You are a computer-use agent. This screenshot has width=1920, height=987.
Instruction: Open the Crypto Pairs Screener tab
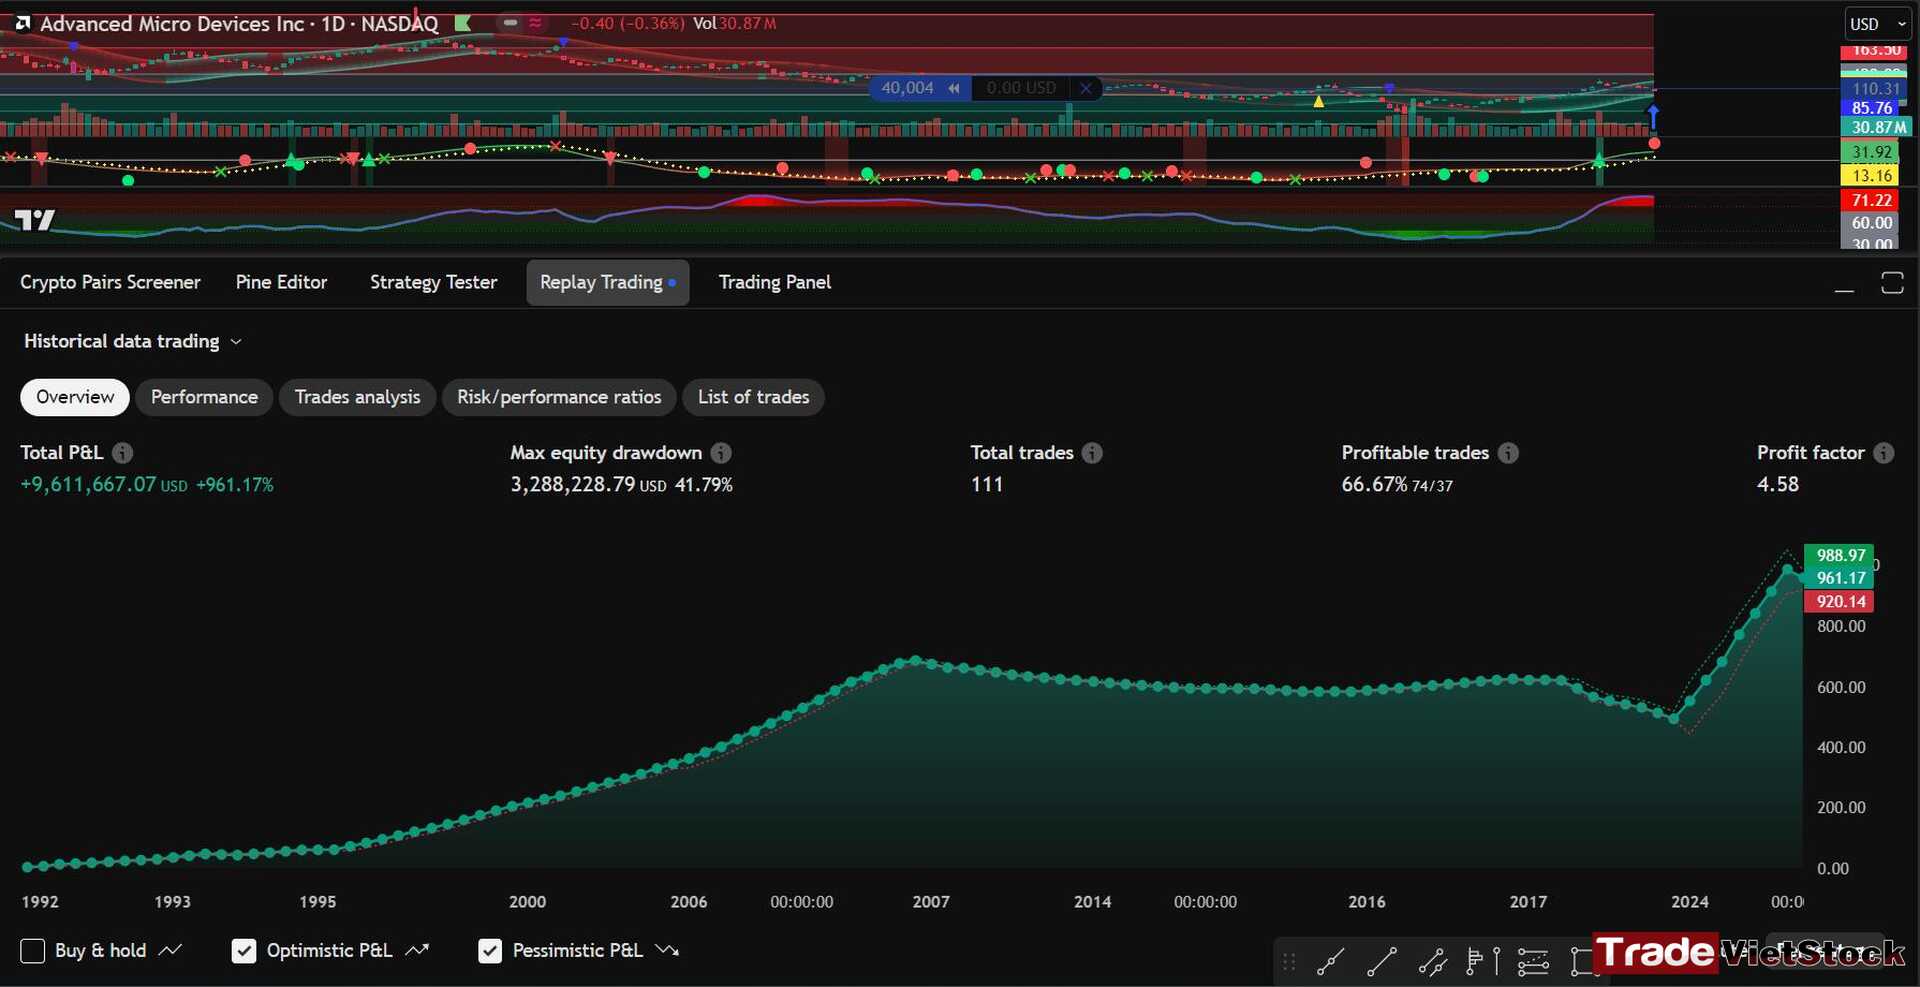pyautogui.click(x=110, y=282)
